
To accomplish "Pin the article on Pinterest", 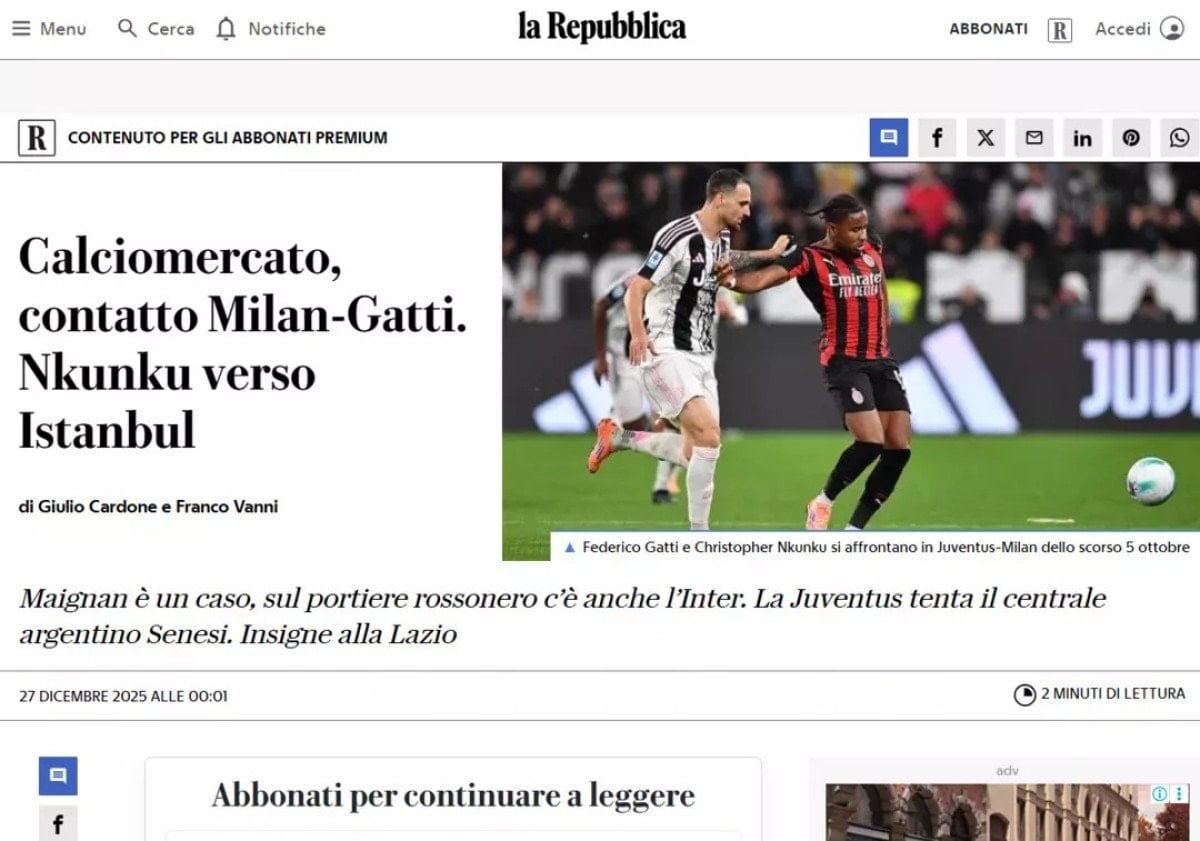I will click(x=1131, y=138).
